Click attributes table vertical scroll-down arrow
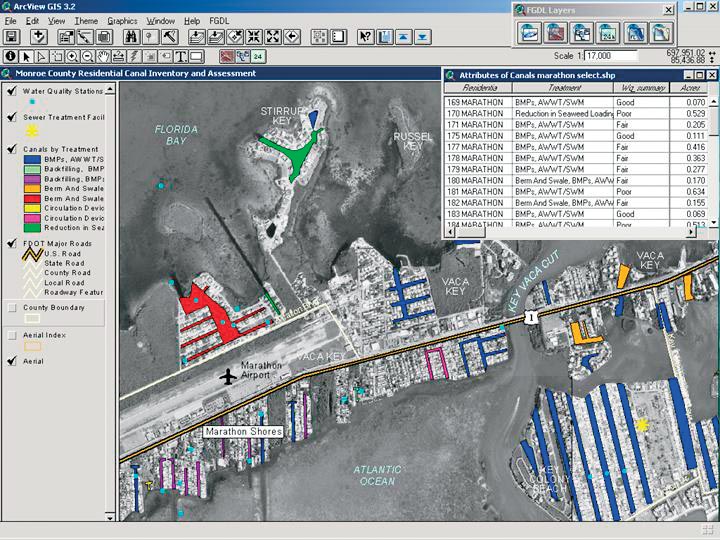720x540 pixels. point(713,223)
